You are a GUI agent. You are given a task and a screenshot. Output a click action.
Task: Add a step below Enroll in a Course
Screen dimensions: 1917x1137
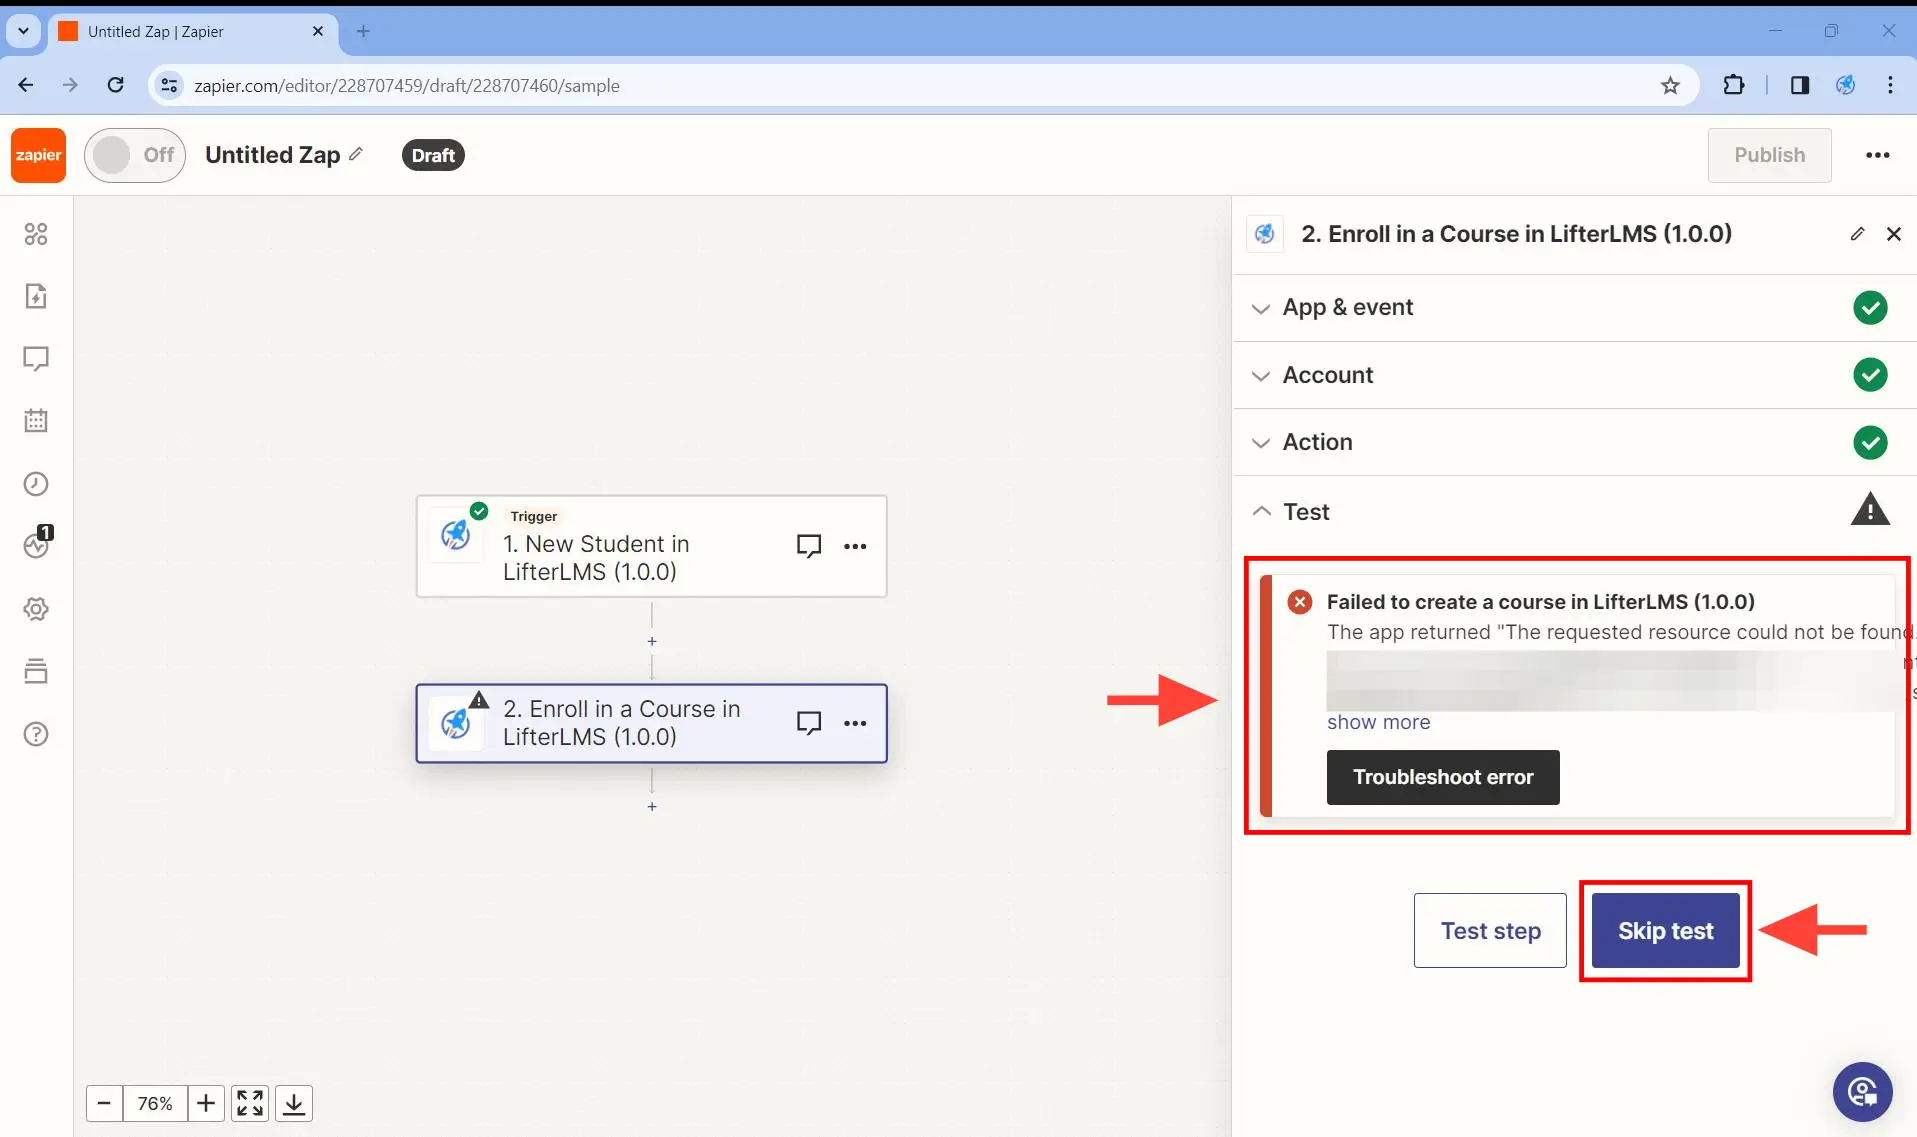[652, 807]
